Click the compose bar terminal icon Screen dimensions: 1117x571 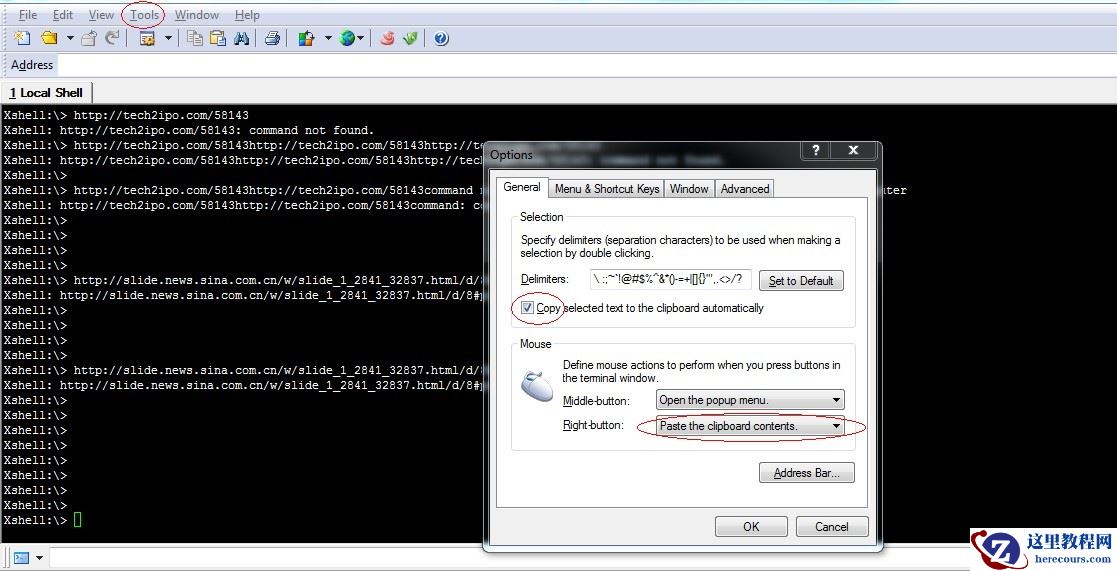(21, 557)
